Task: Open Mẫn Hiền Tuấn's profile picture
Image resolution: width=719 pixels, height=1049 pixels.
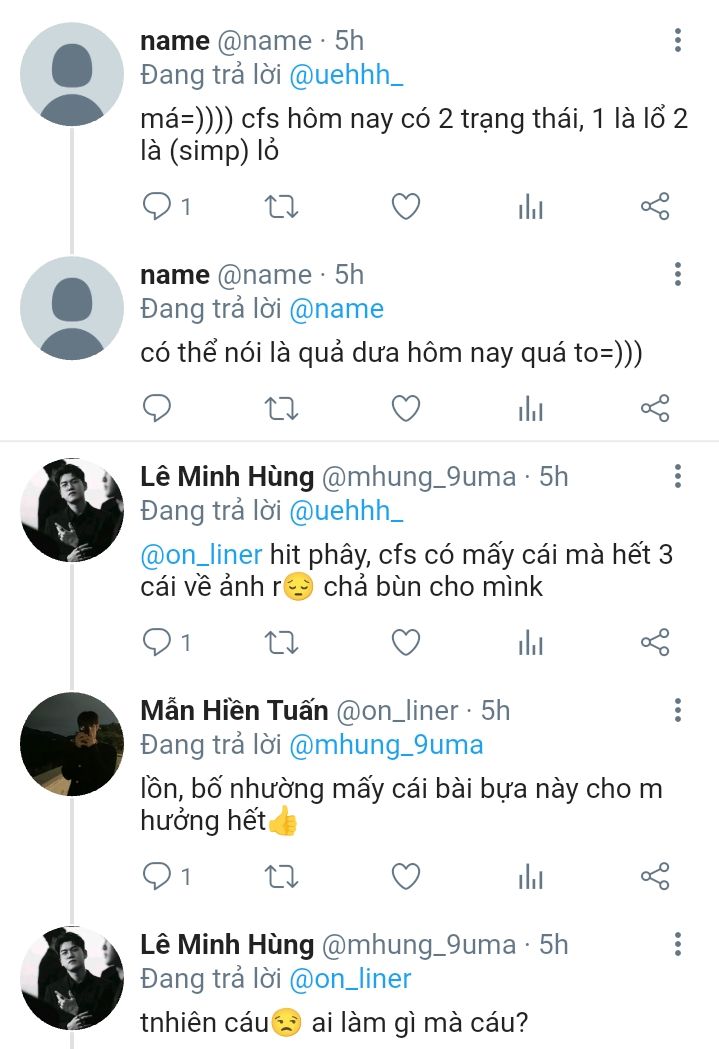Action: [x=72, y=743]
